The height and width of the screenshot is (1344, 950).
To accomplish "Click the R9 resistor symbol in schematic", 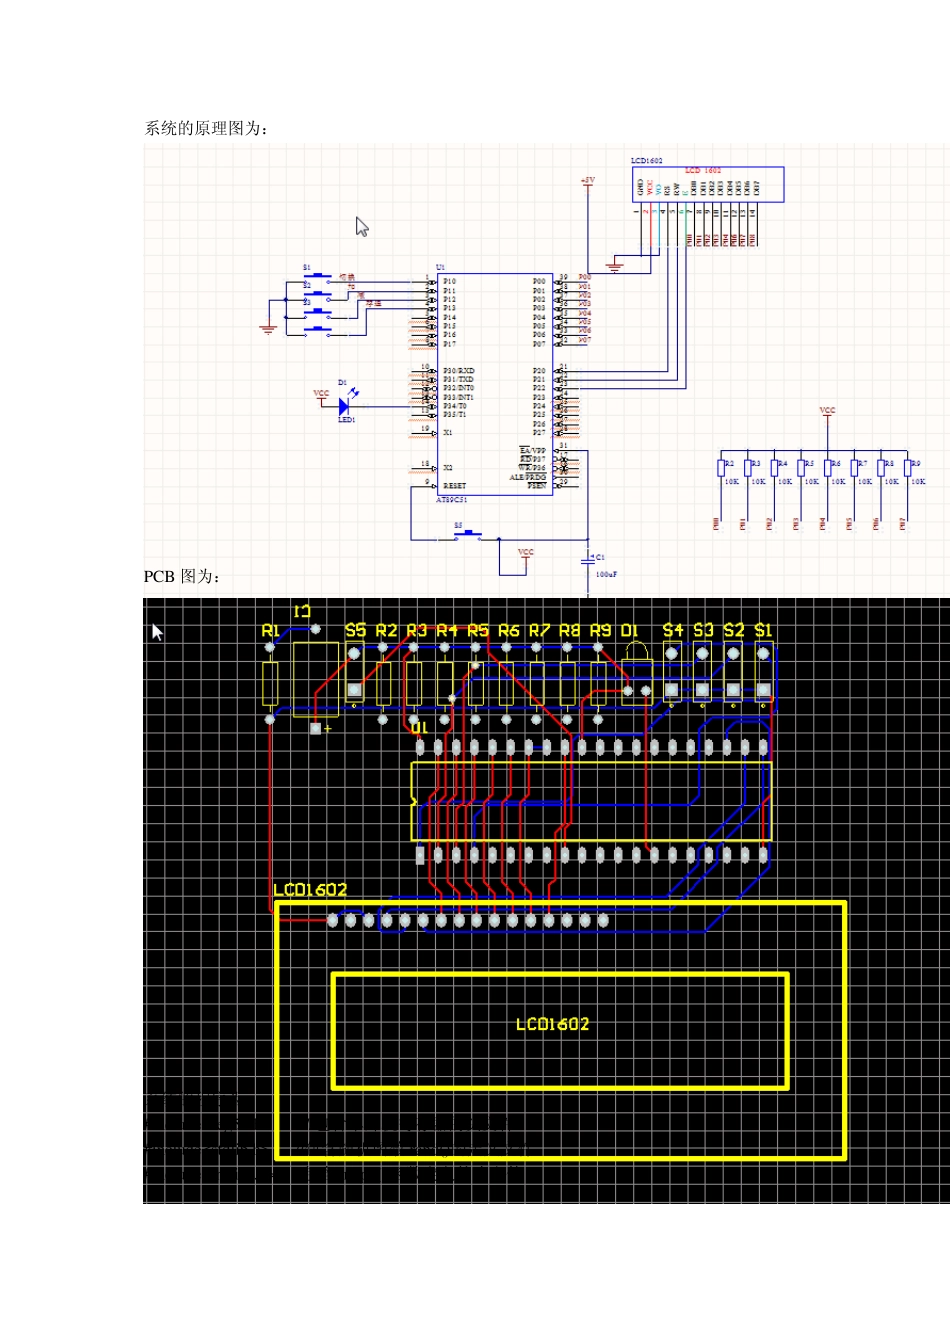I will click(907, 469).
